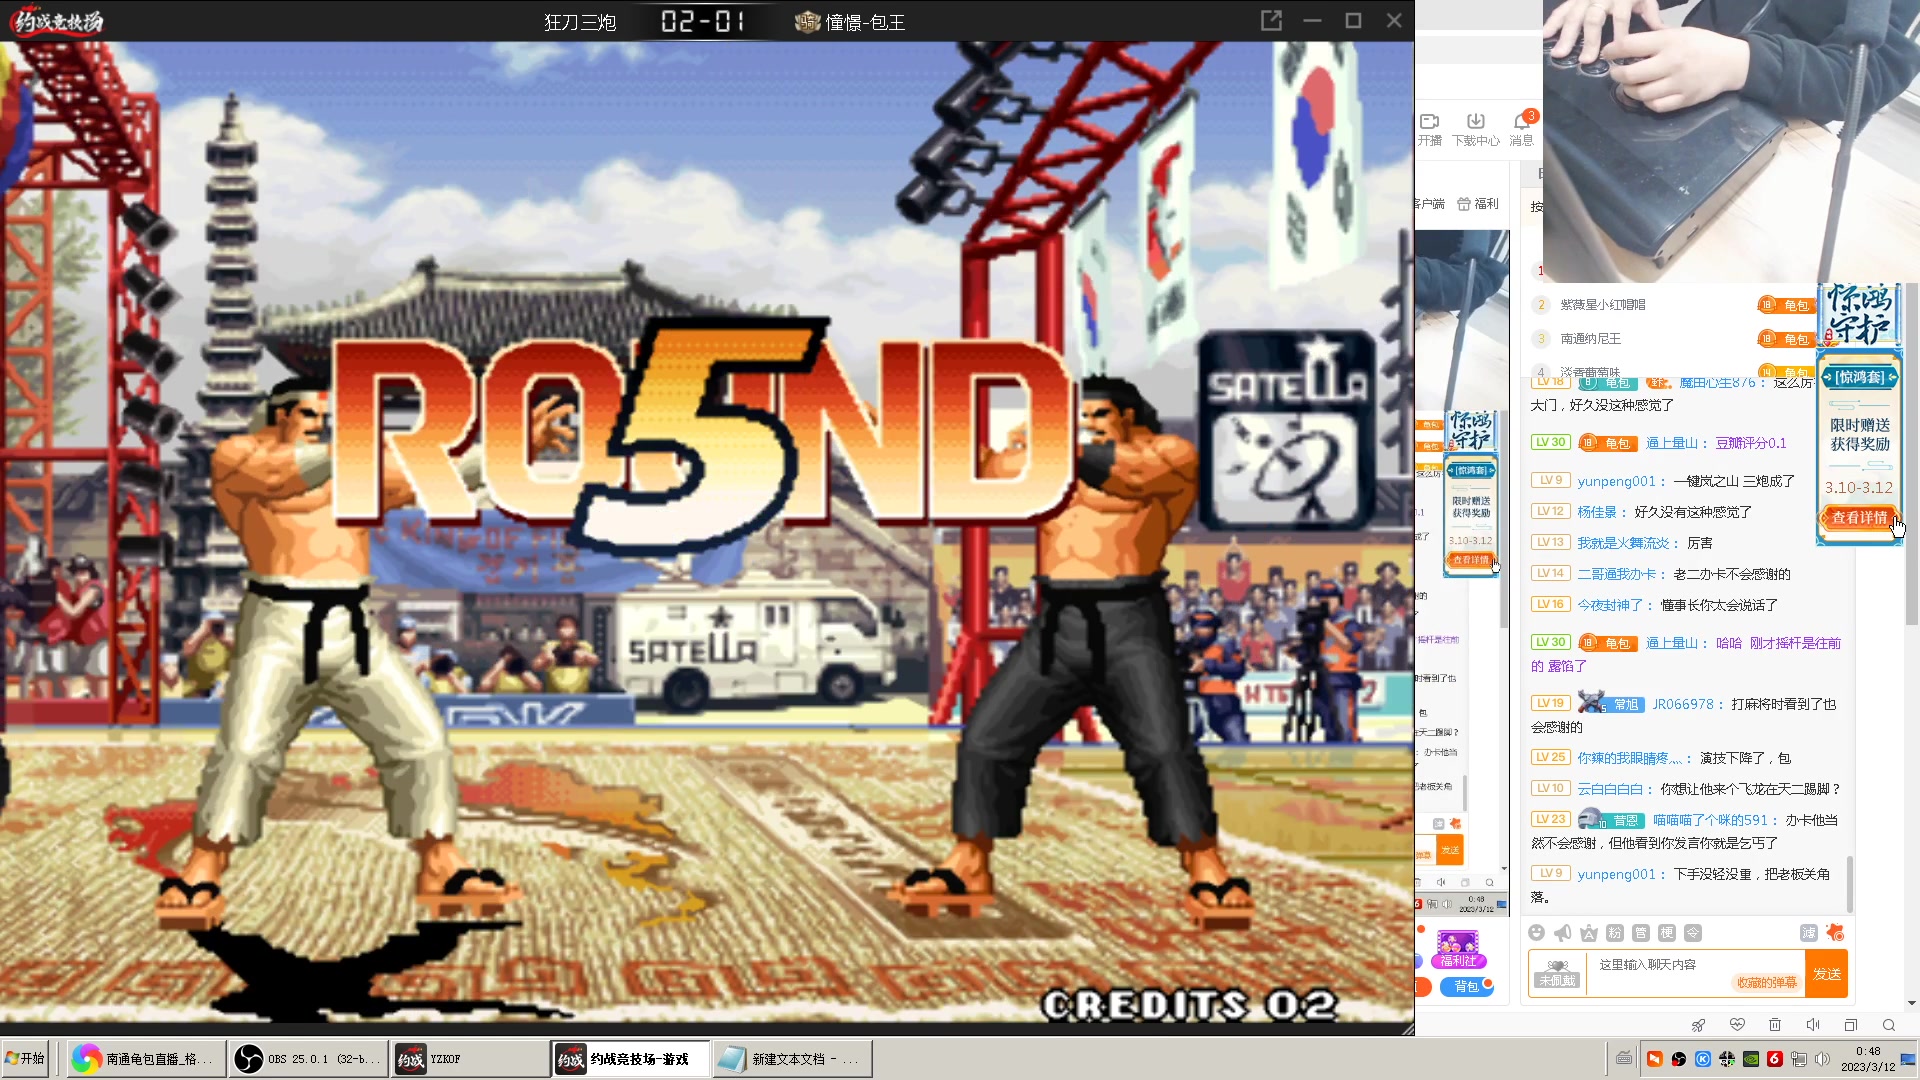This screenshot has width=1920, height=1080.
Task: Click the blue K icon in system tray
Action: pos(1703,1059)
